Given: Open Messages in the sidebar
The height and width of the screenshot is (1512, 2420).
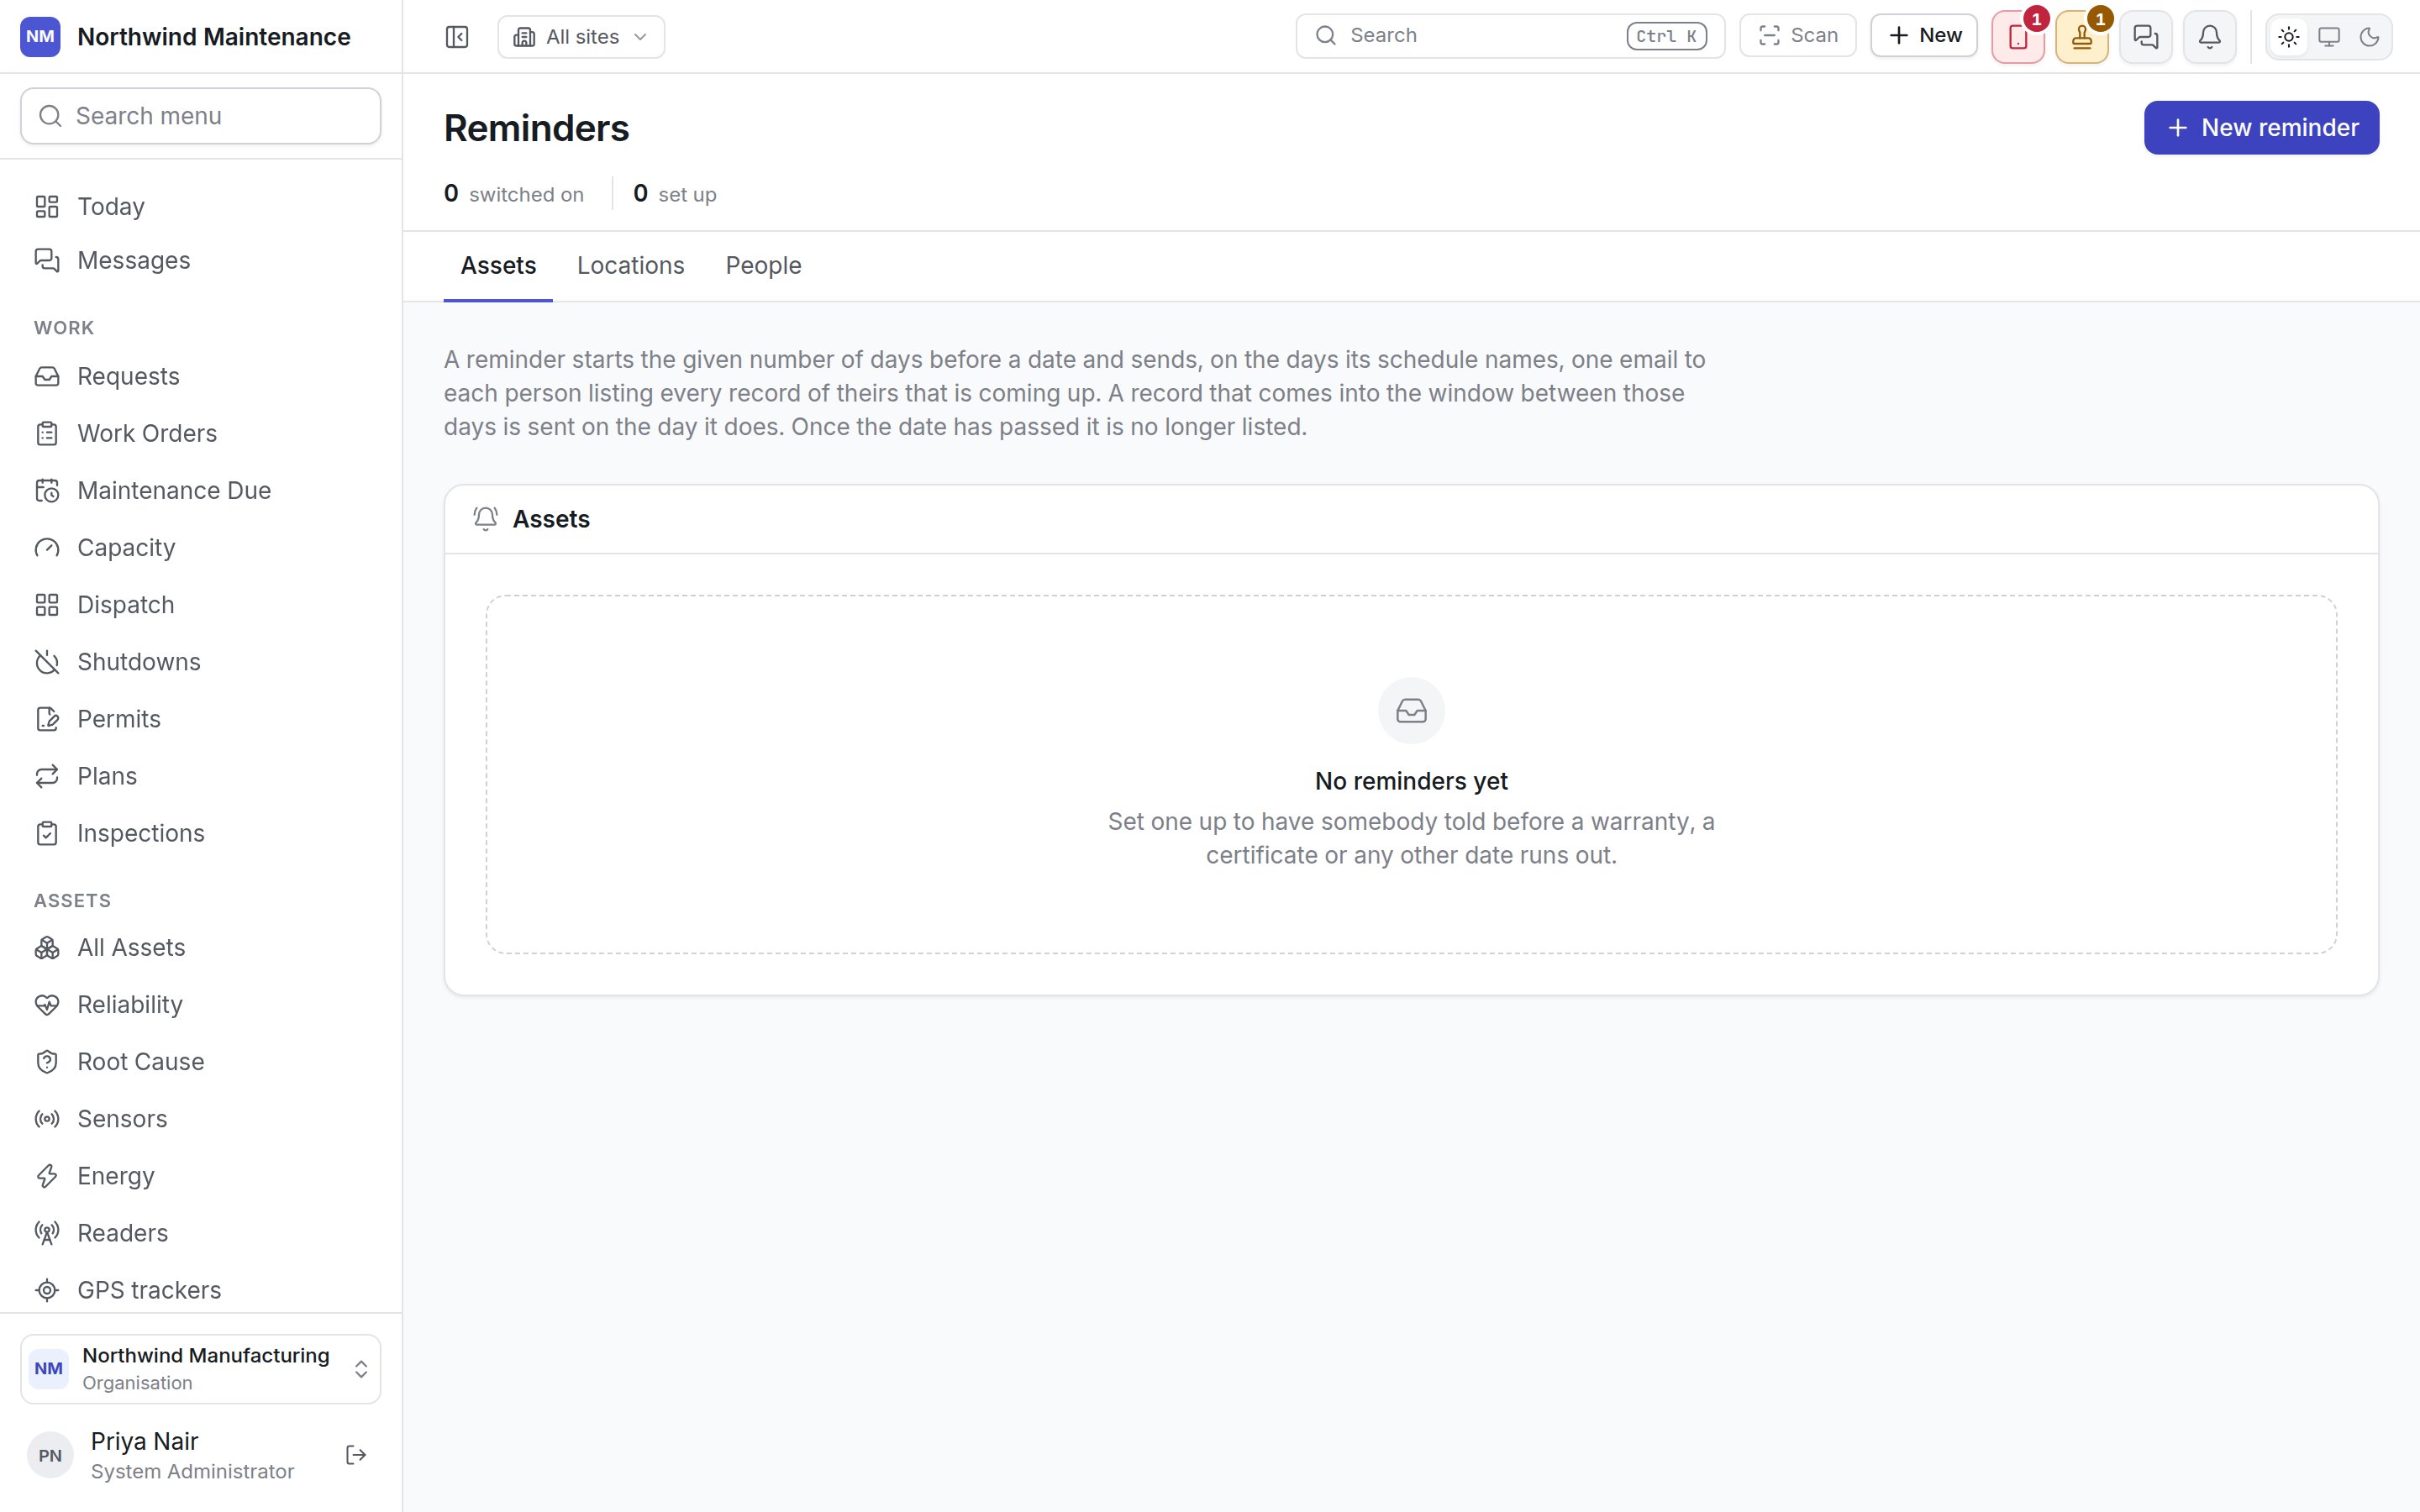Looking at the screenshot, I should [201, 260].
